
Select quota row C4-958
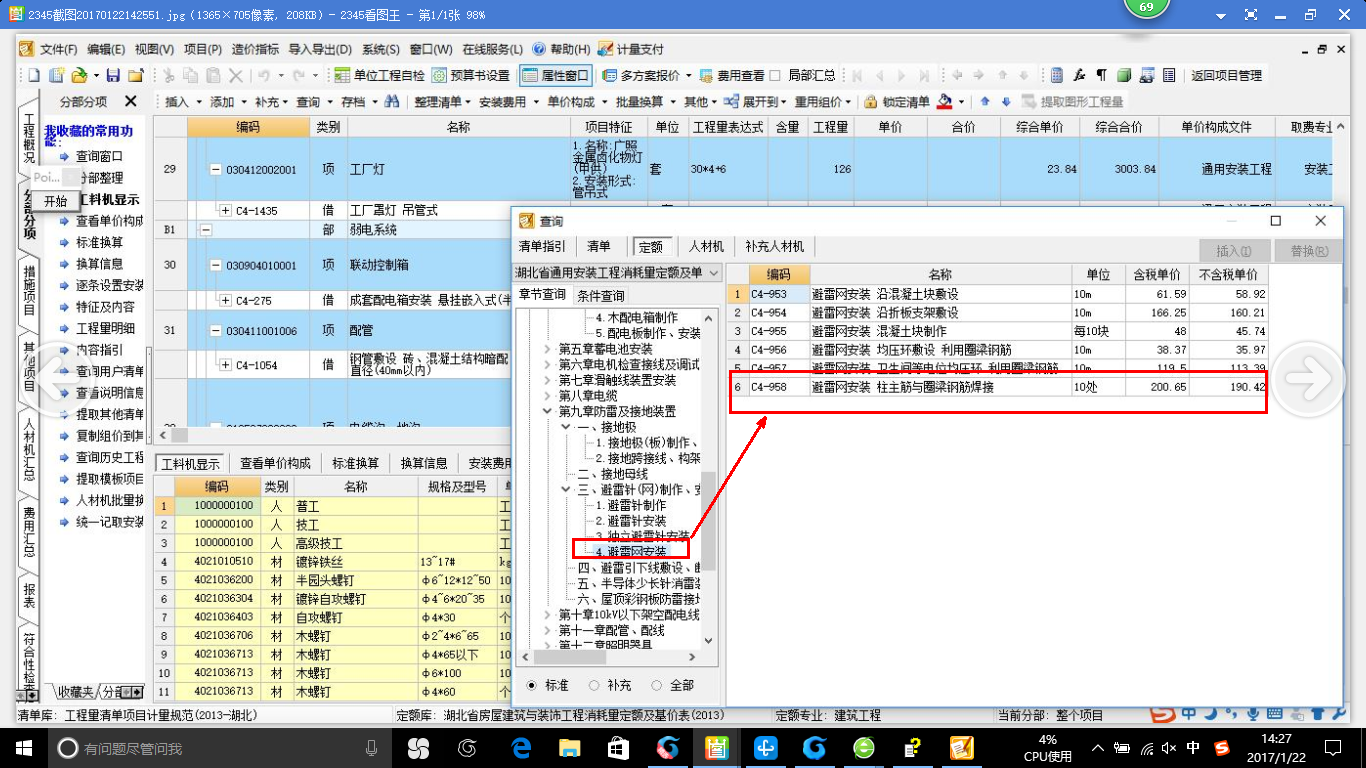point(997,388)
